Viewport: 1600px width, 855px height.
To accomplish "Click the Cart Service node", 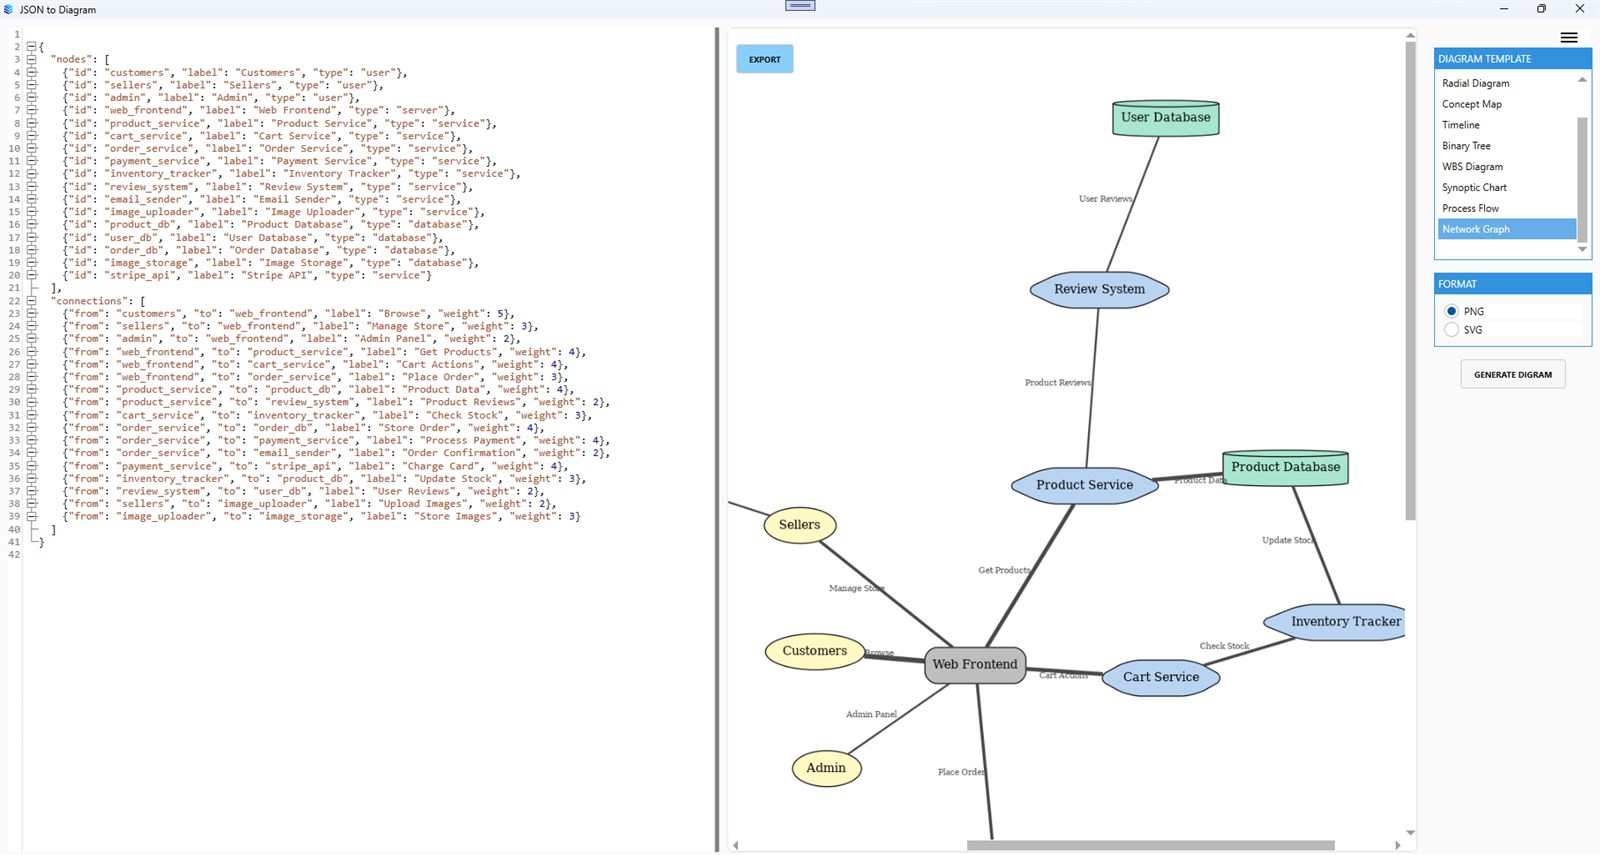I will (x=1161, y=677).
